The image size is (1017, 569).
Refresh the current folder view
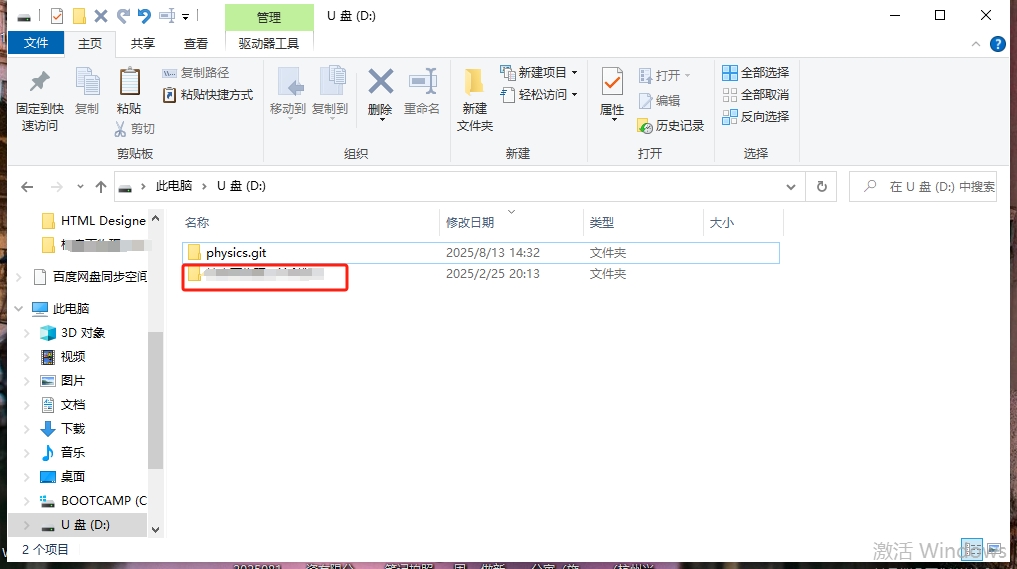pos(822,187)
